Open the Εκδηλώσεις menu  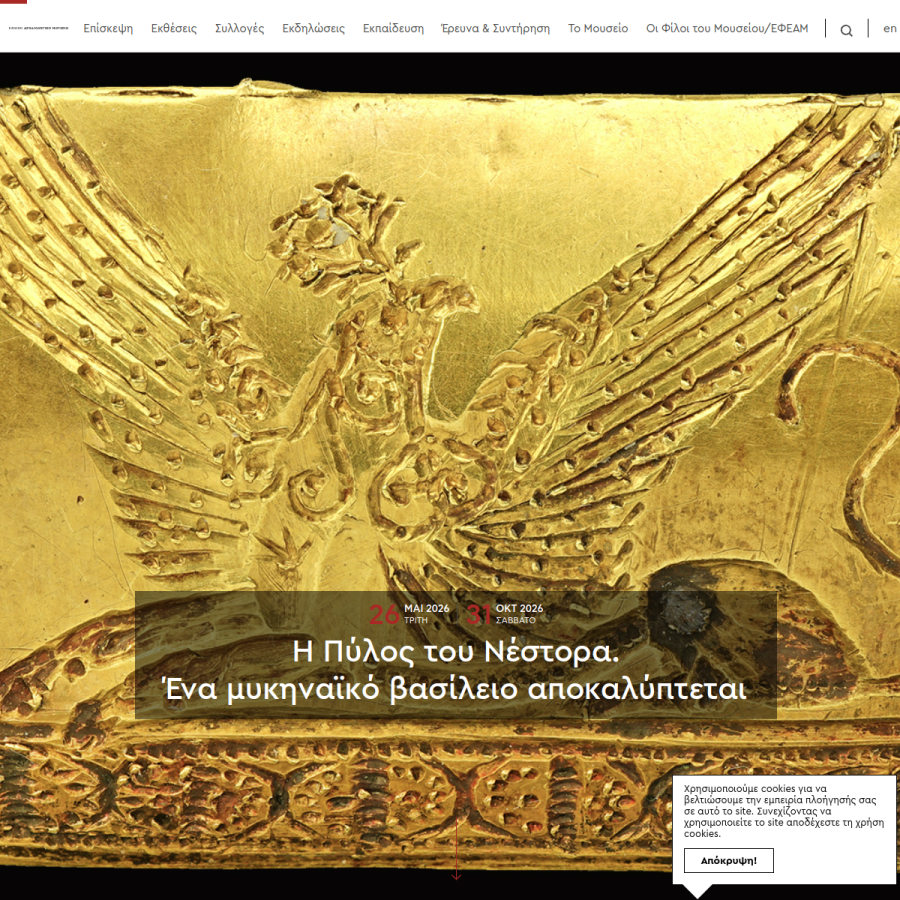[313, 28]
